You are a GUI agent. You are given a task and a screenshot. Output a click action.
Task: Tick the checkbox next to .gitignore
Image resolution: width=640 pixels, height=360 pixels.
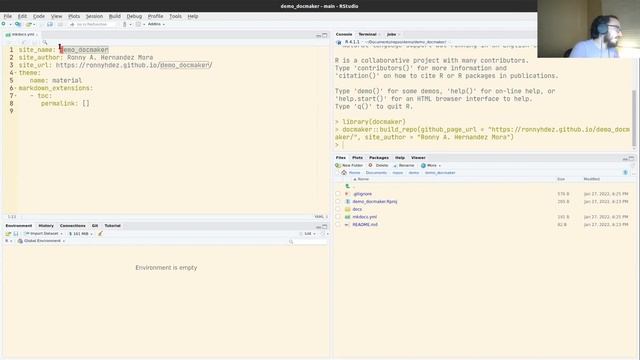pyautogui.click(x=338, y=194)
